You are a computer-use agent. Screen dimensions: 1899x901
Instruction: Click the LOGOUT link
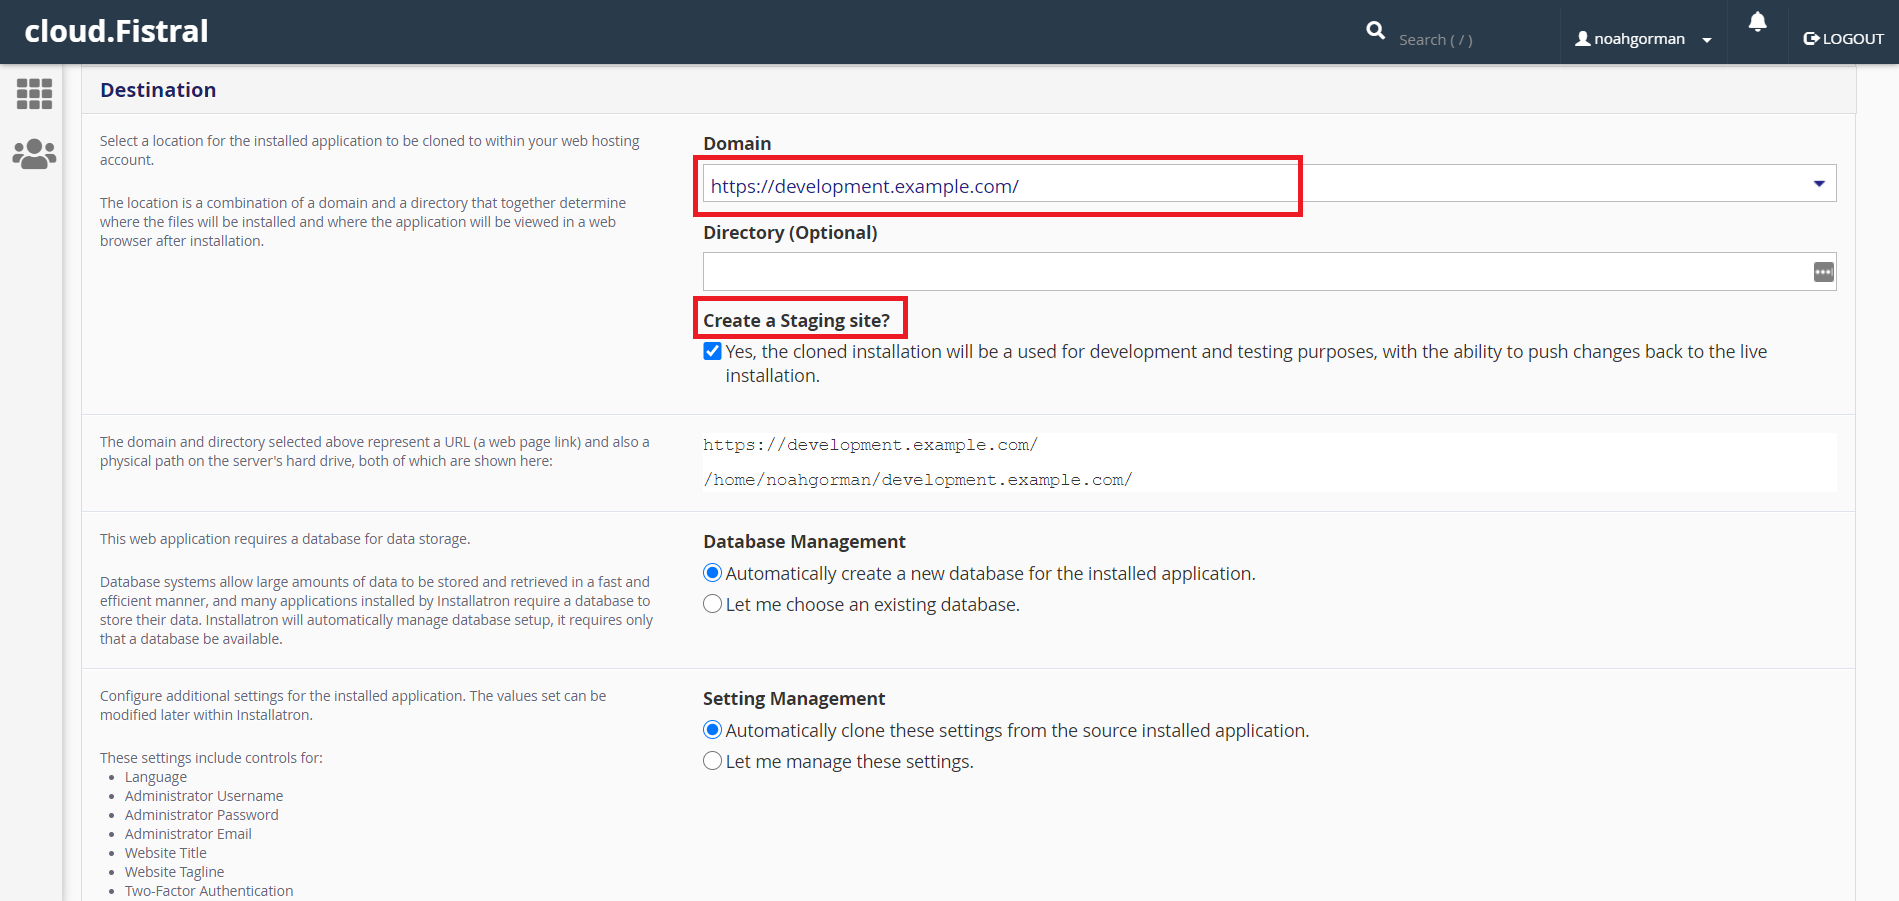click(x=1852, y=39)
